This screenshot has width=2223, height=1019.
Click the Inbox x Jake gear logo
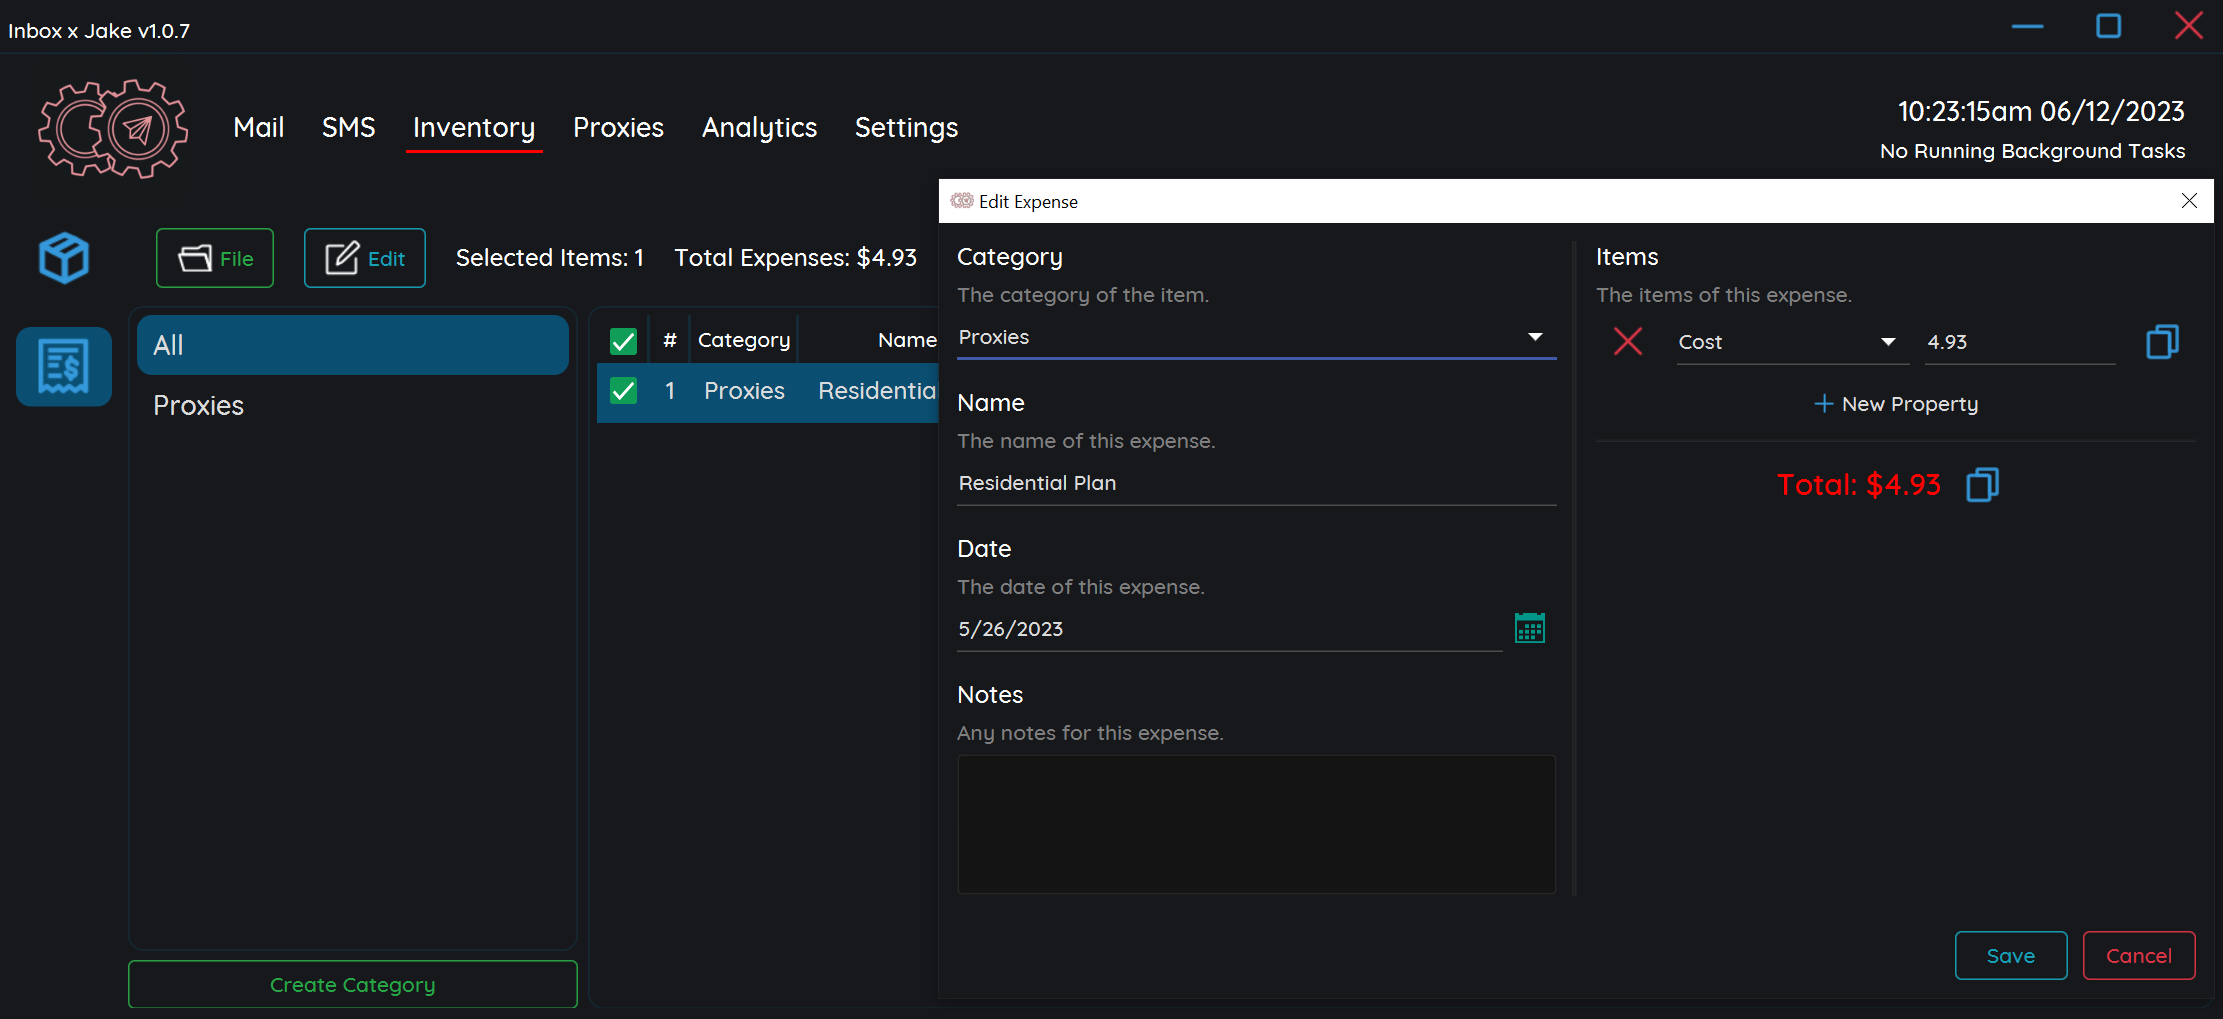click(x=112, y=128)
